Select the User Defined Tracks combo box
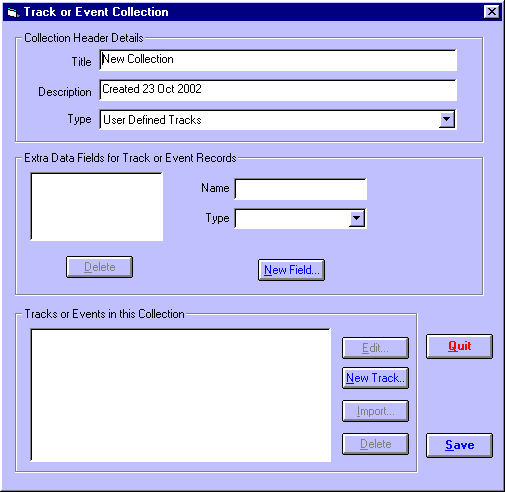 pos(277,120)
